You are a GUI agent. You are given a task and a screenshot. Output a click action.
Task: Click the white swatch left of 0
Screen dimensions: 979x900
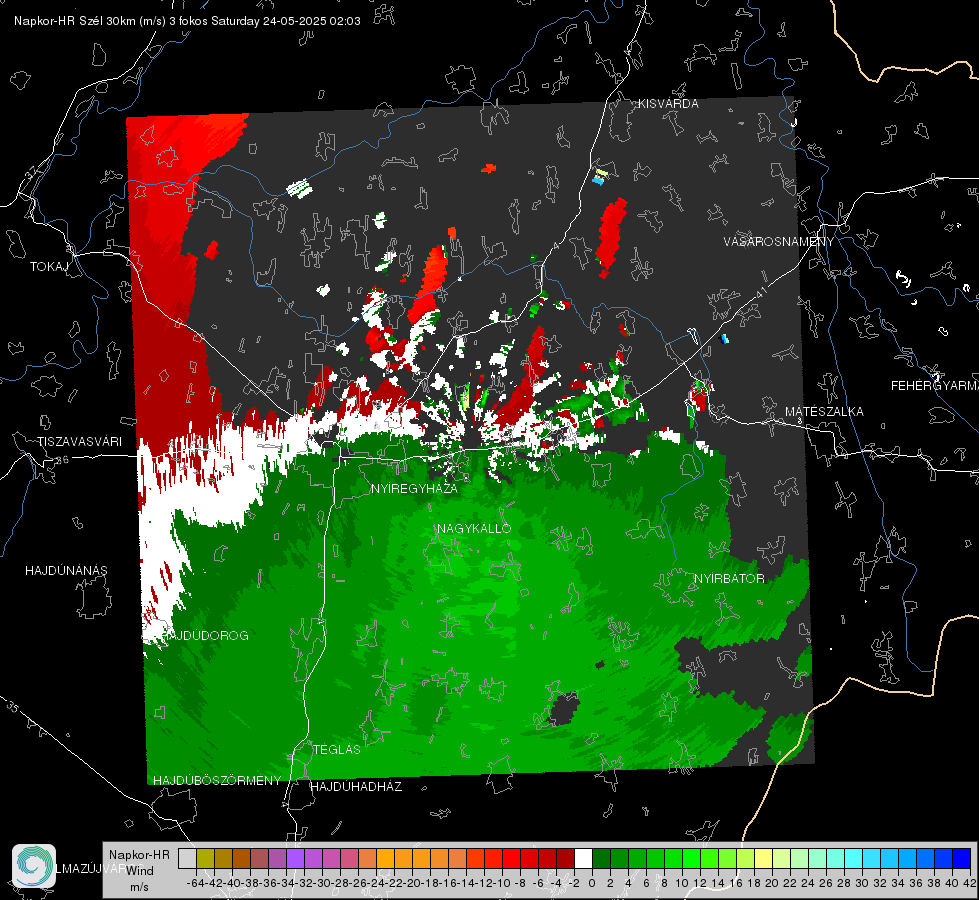(x=583, y=858)
